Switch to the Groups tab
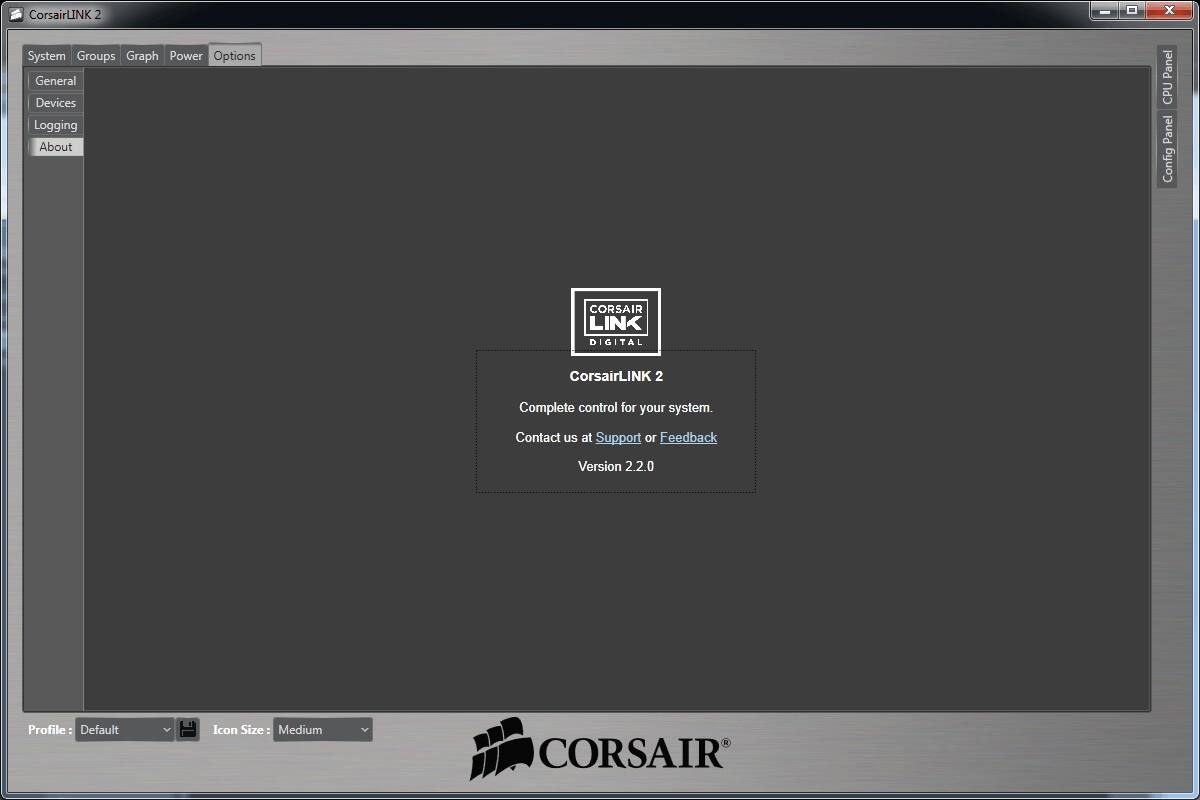Image resolution: width=1200 pixels, height=800 pixels. point(96,56)
